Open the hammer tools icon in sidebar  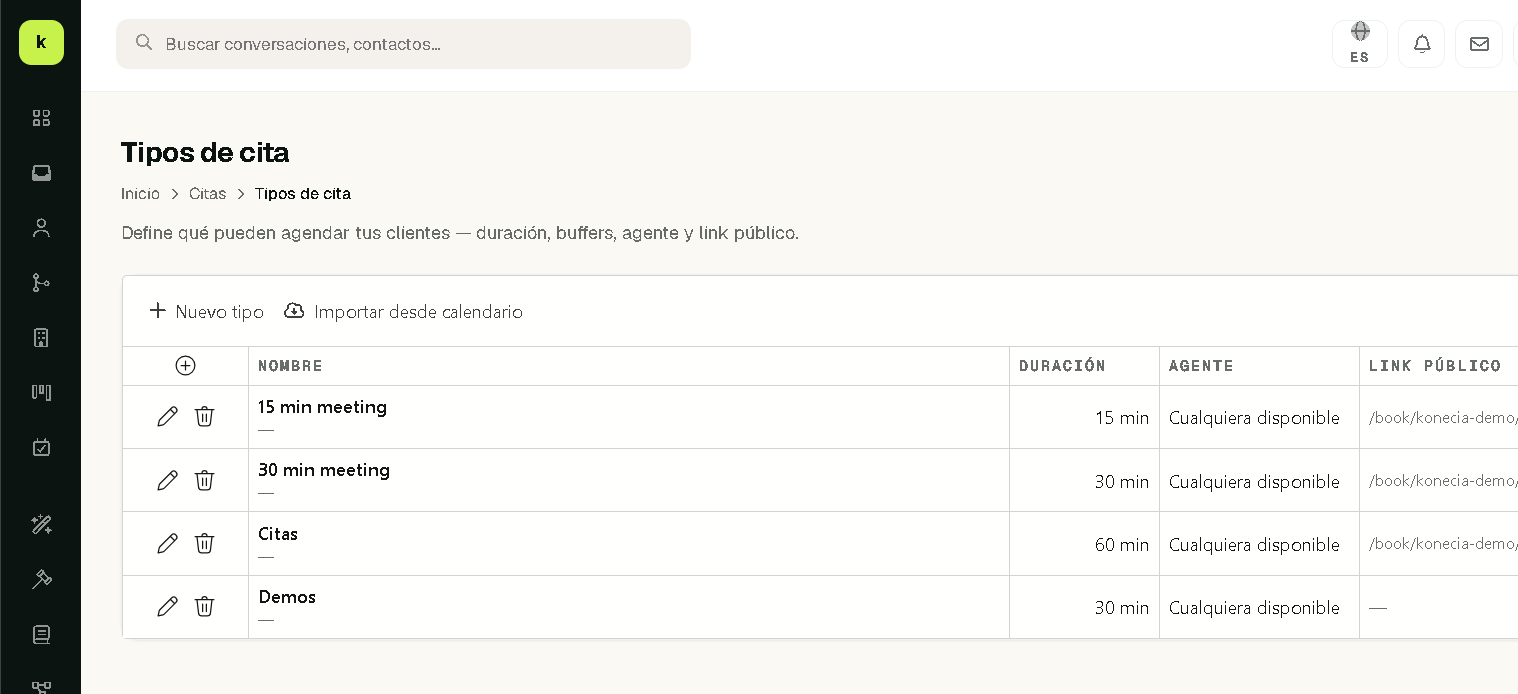point(41,579)
